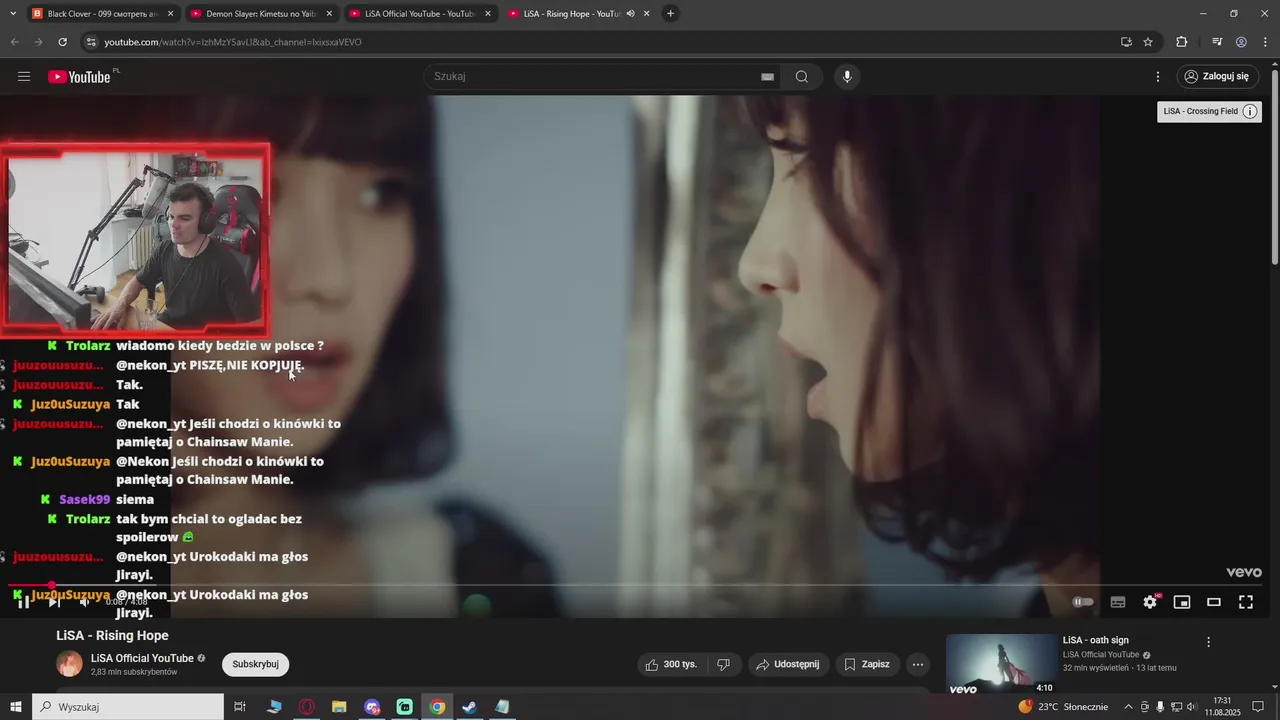Open Windows Start menu

click(15, 707)
